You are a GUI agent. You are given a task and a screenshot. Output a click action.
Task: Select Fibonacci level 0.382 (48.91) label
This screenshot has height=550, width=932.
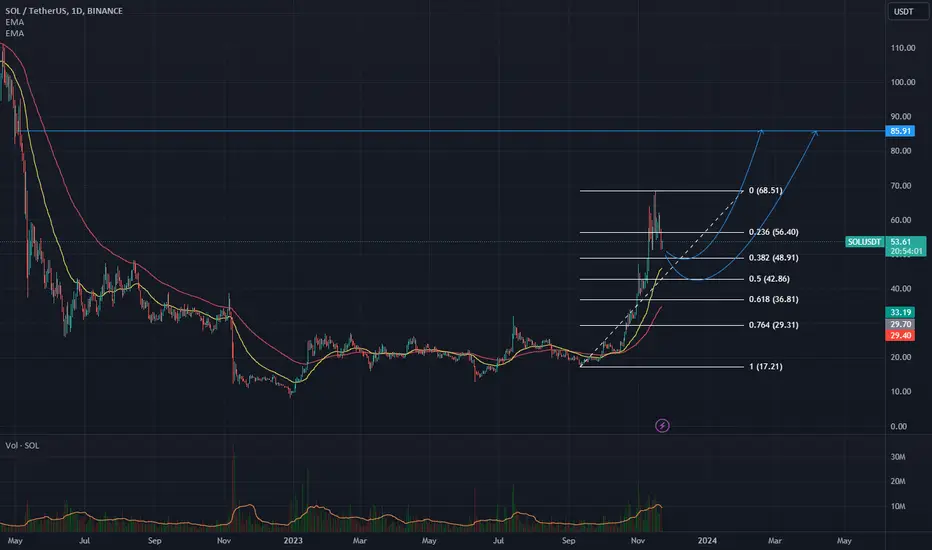773,257
